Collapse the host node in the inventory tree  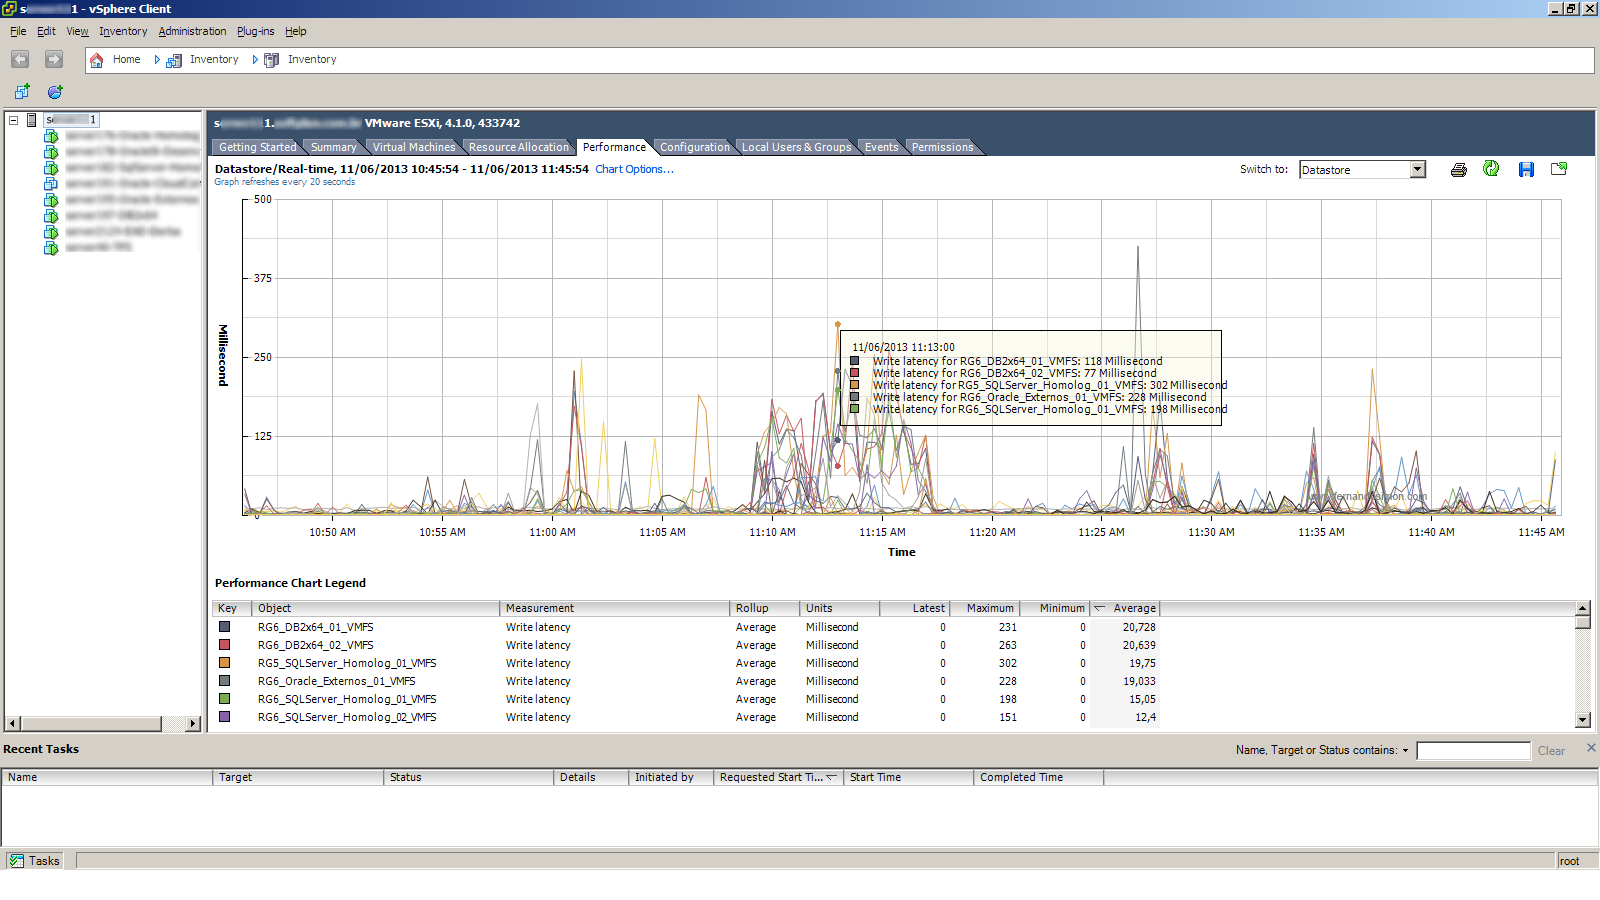14,120
